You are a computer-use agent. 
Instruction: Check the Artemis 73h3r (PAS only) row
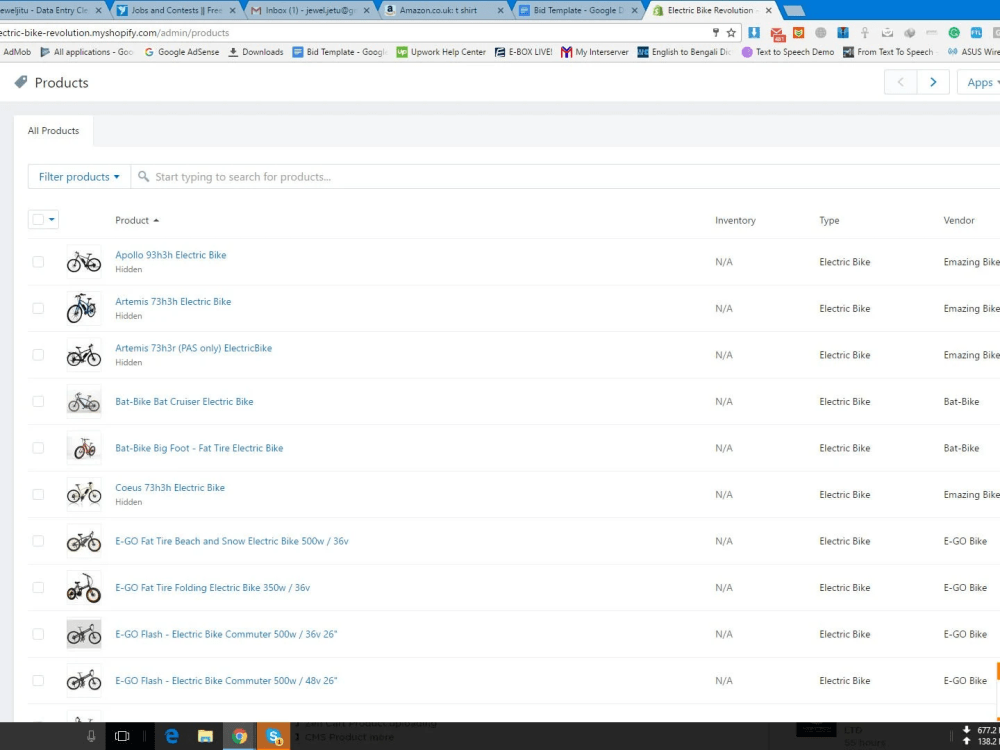point(38,355)
